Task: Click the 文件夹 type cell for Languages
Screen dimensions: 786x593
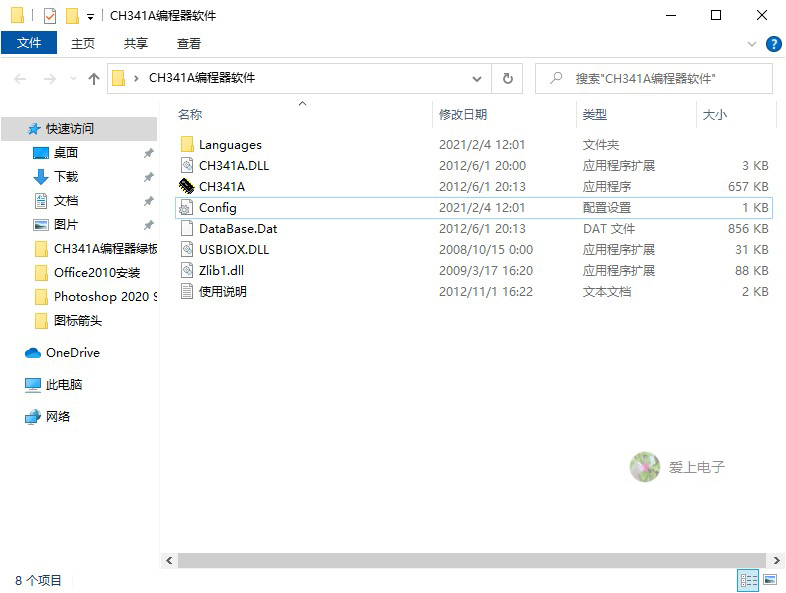Action: 601,144
